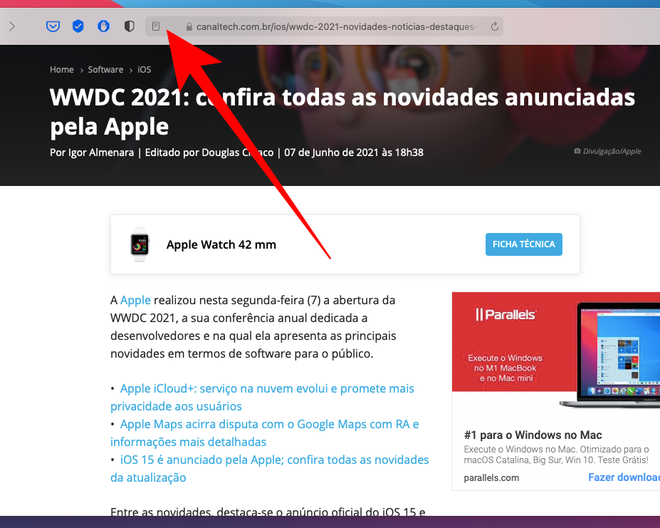Open iOS breadcrumb link
Viewport: 660px width, 528px height.
click(x=144, y=69)
